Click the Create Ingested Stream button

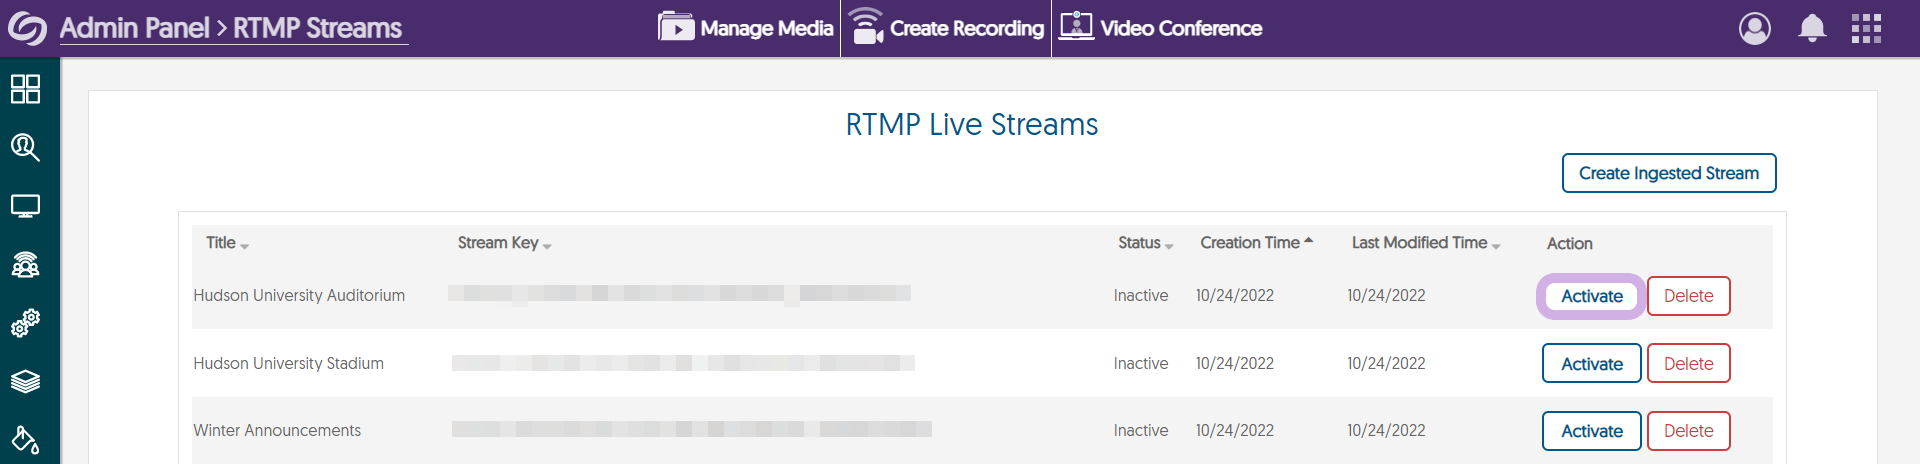click(x=1668, y=173)
